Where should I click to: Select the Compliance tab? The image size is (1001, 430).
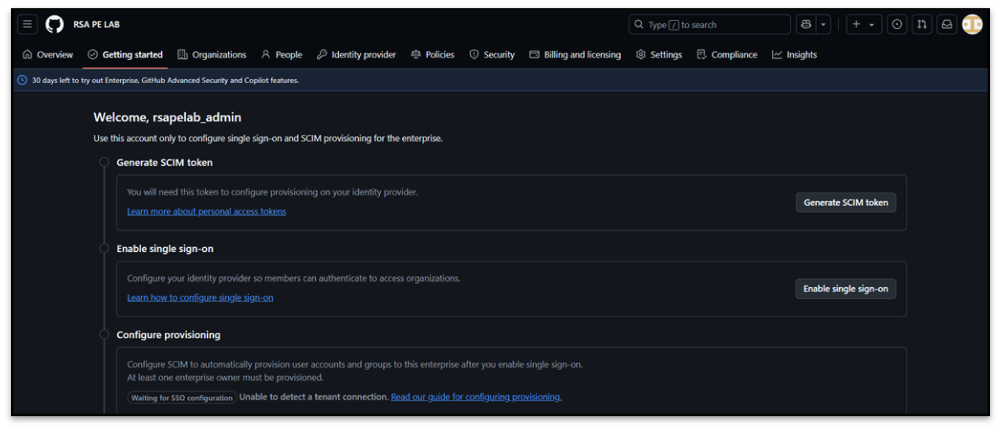coord(727,55)
